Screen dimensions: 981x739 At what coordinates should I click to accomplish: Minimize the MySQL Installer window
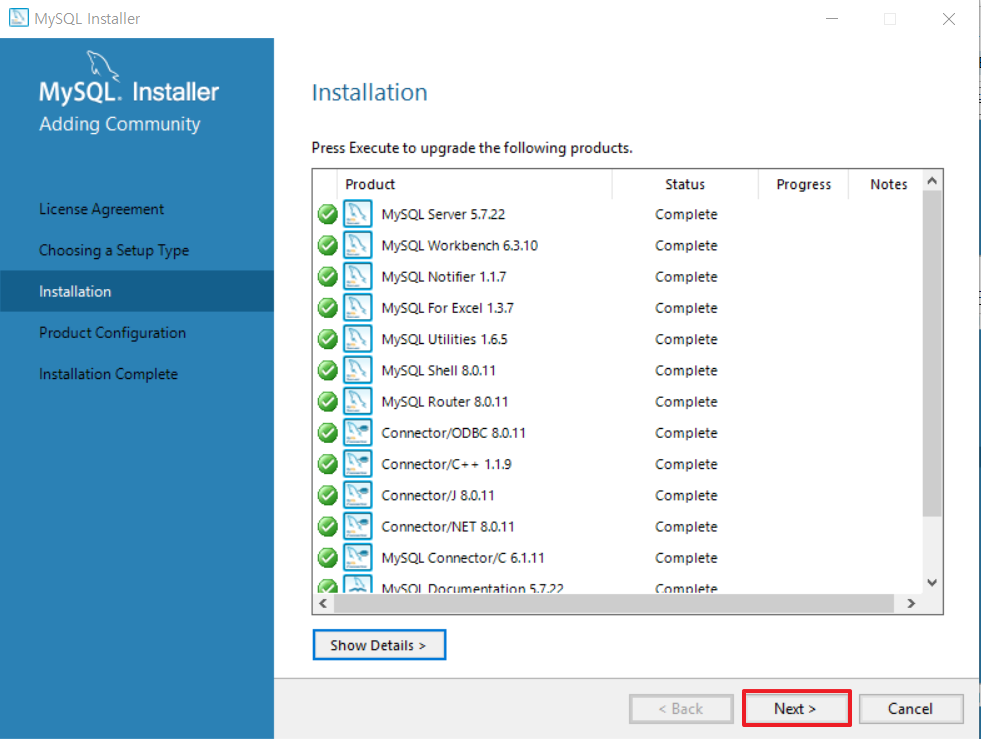pos(831,19)
